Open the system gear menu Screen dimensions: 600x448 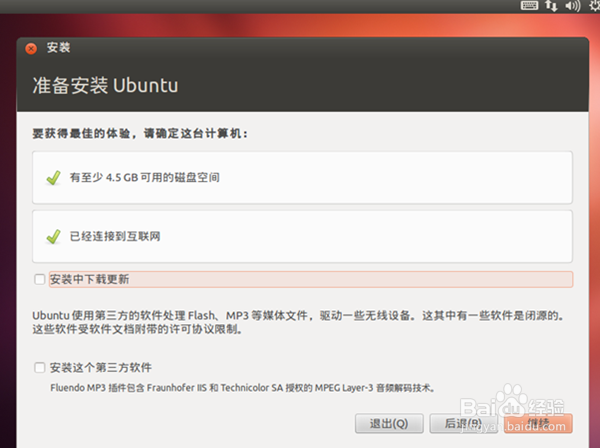(x=595, y=5)
